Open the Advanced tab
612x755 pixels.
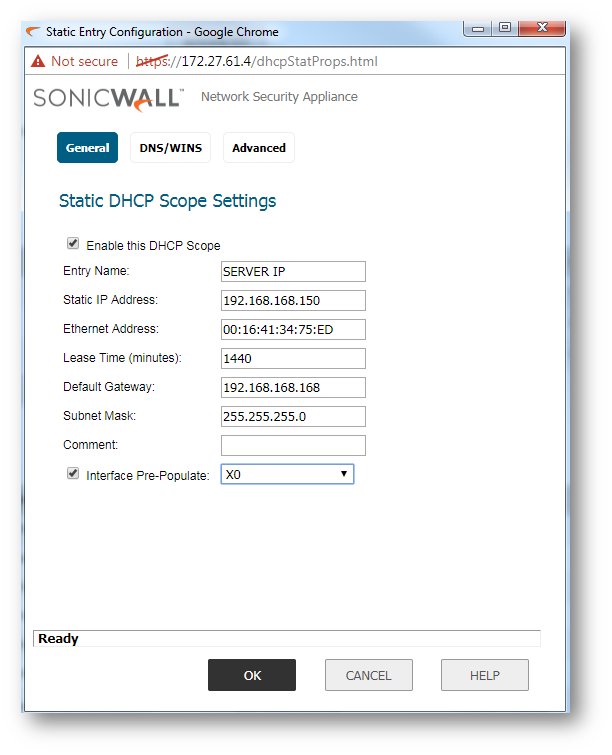pyautogui.click(x=259, y=148)
